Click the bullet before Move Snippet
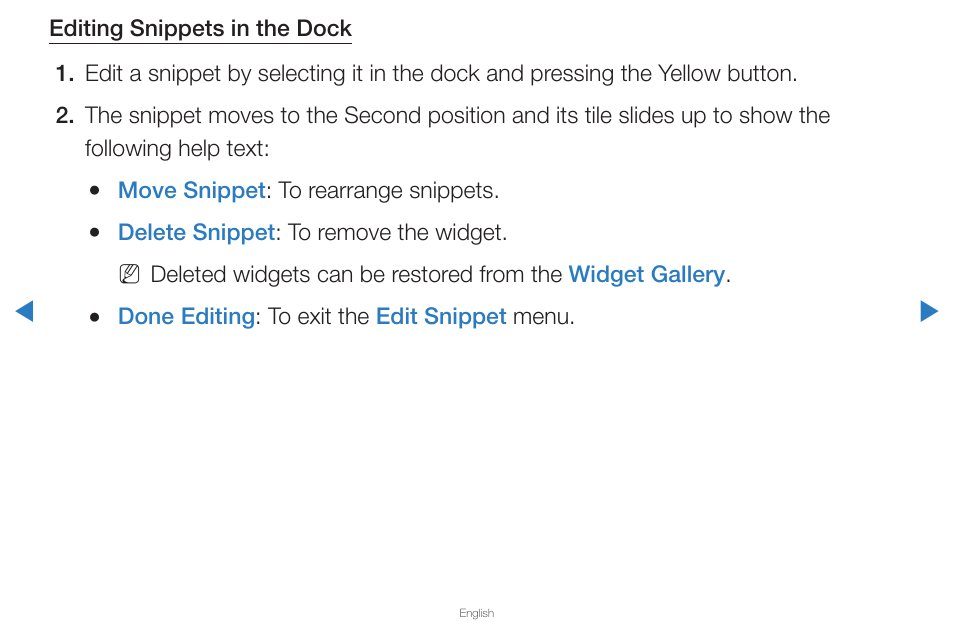This screenshot has width=954, height=624. click(x=94, y=190)
